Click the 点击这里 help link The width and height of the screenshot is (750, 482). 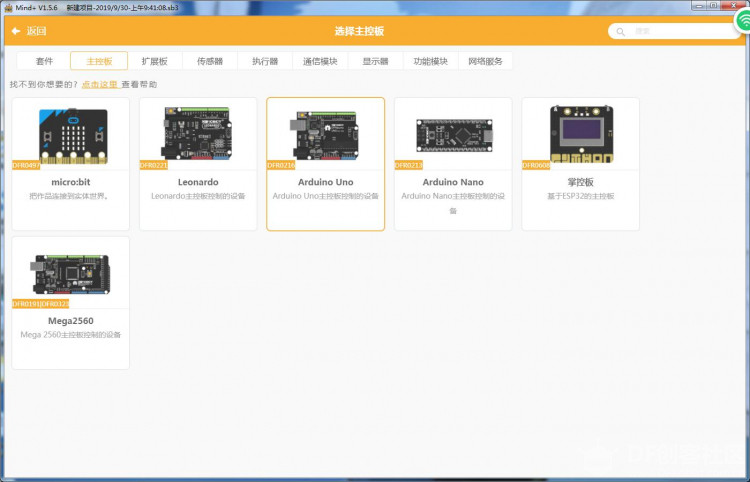(x=99, y=85)
